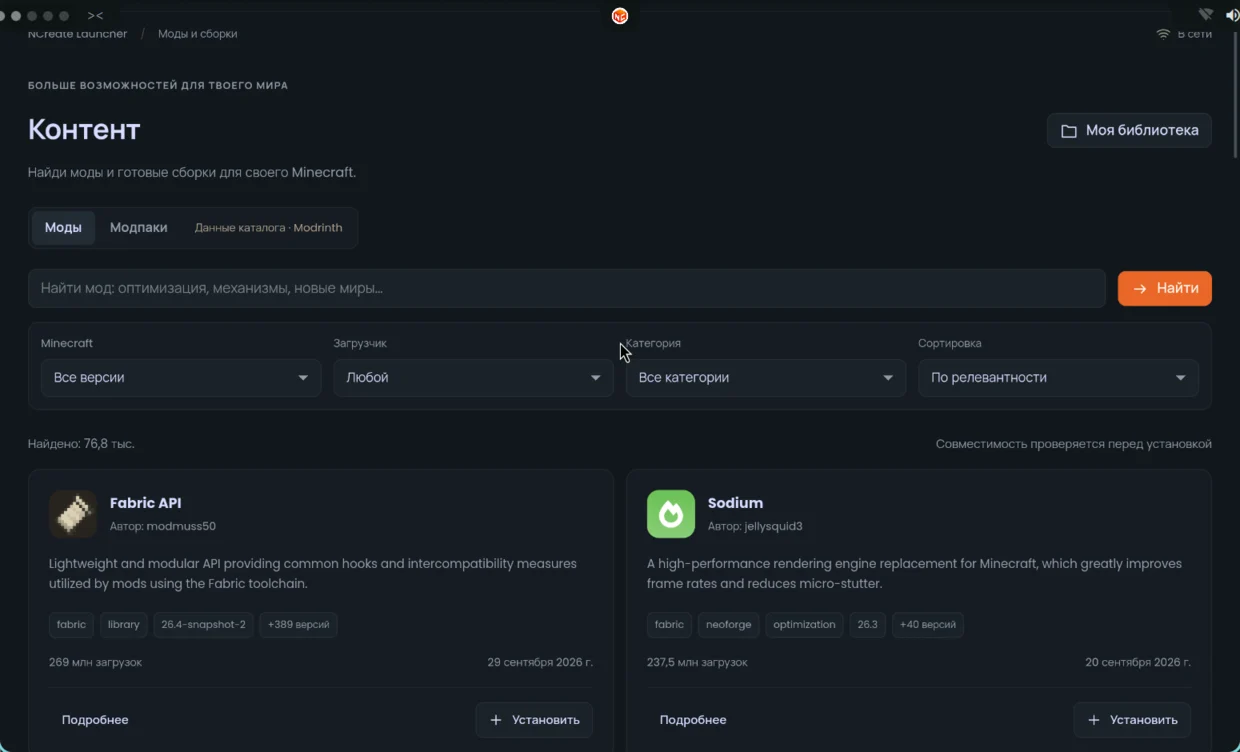This screenshot has width=1240, height=752.
Task: Click the neoforge tag on Sodium
Action: point(729,625)
